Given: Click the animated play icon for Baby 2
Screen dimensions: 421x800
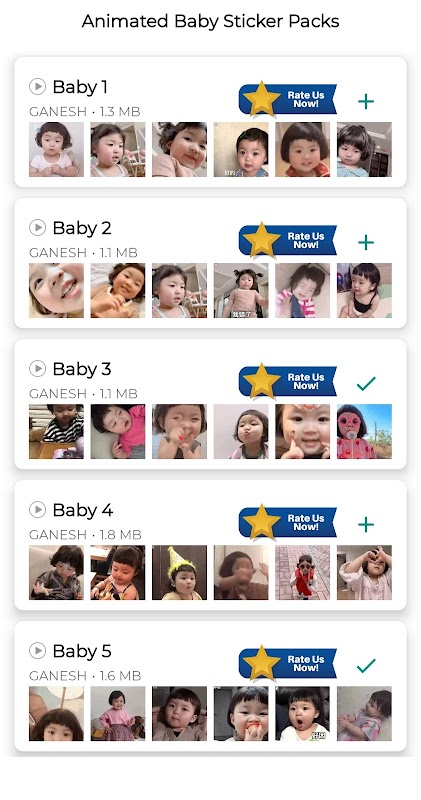Looking at the screenshot, I should pyautogui.click(x=37, y=228).
